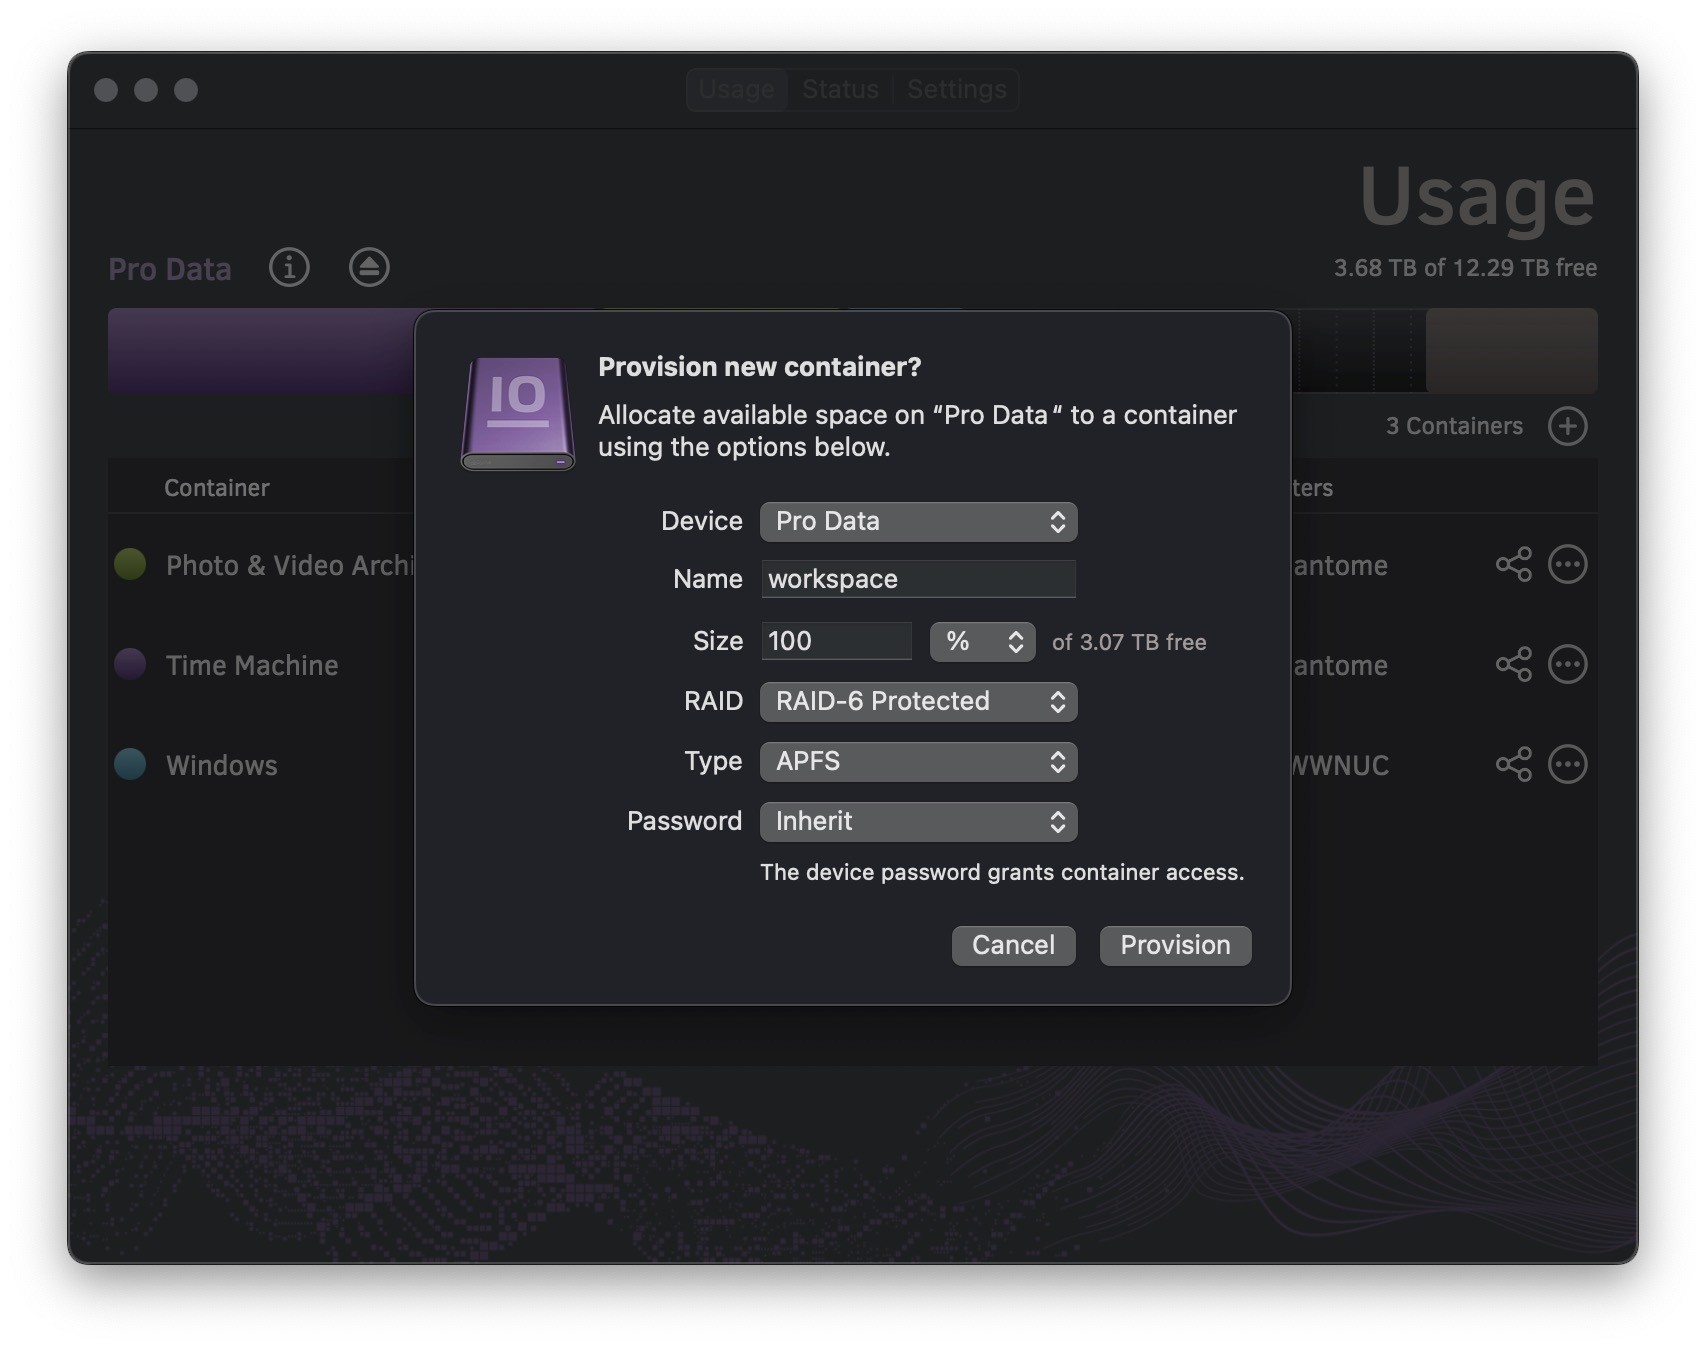Screen dimensions: 1706x1348
Task: Eject the Pro Data device
Action: (369, 268)
